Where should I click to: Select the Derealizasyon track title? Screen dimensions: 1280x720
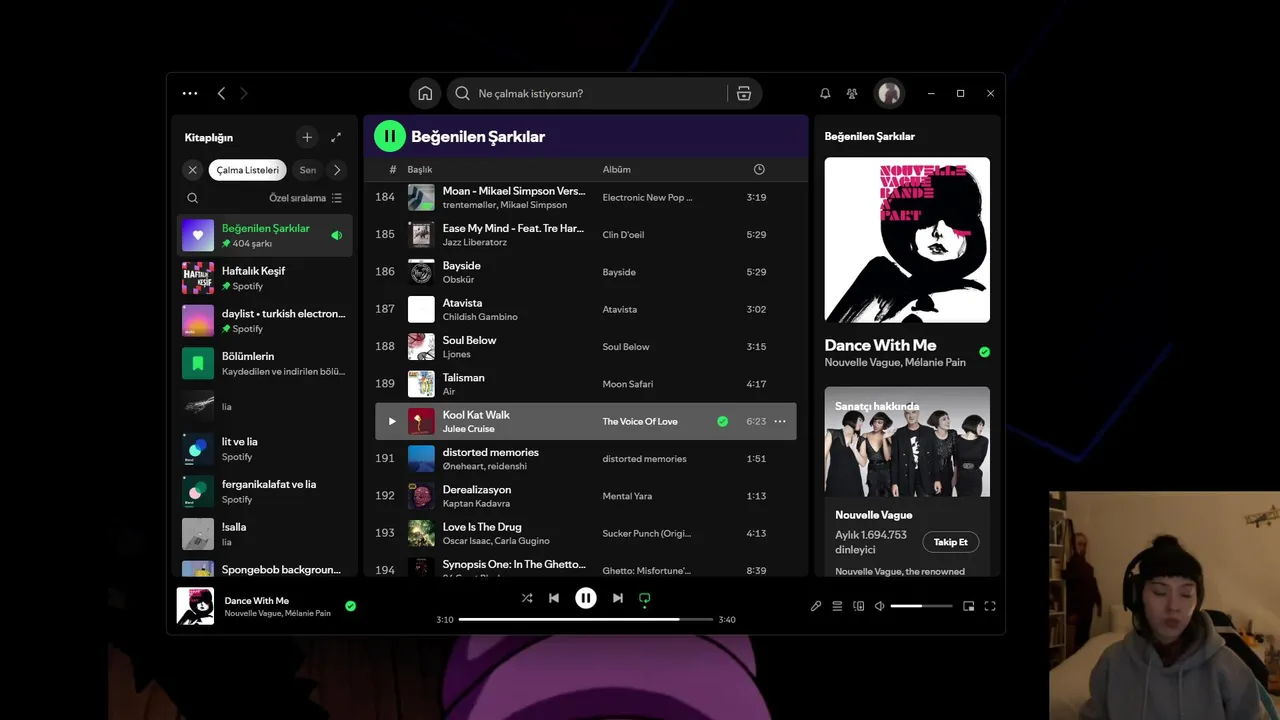click(x=477, y=489)
